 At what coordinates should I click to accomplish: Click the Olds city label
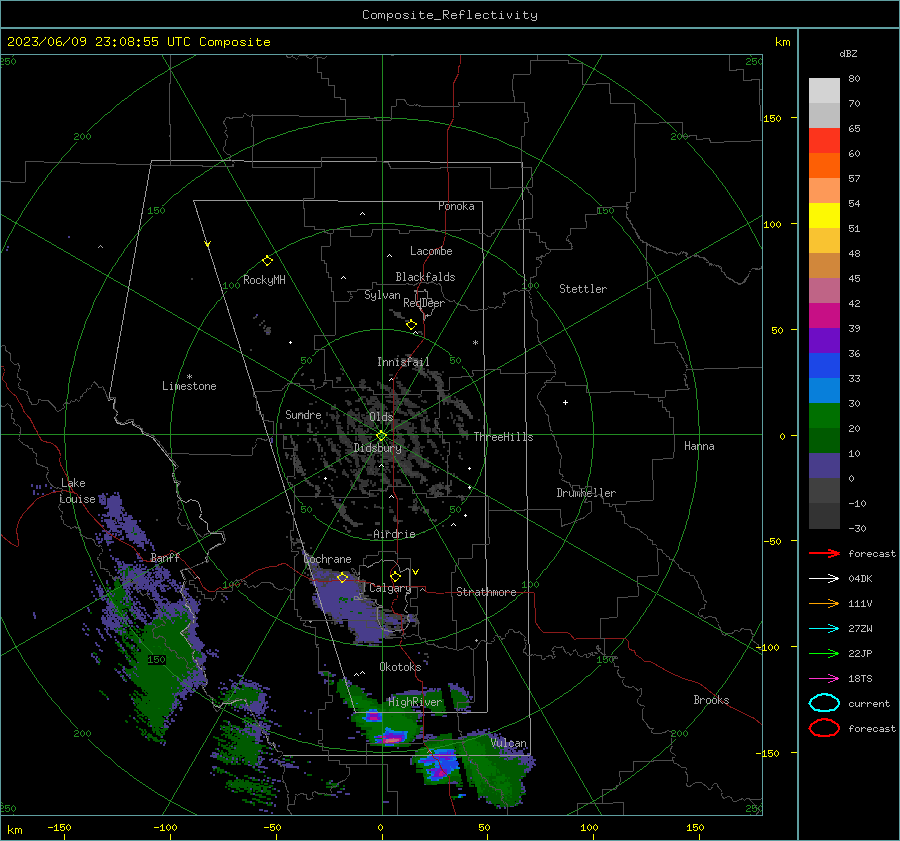(381, 417)
